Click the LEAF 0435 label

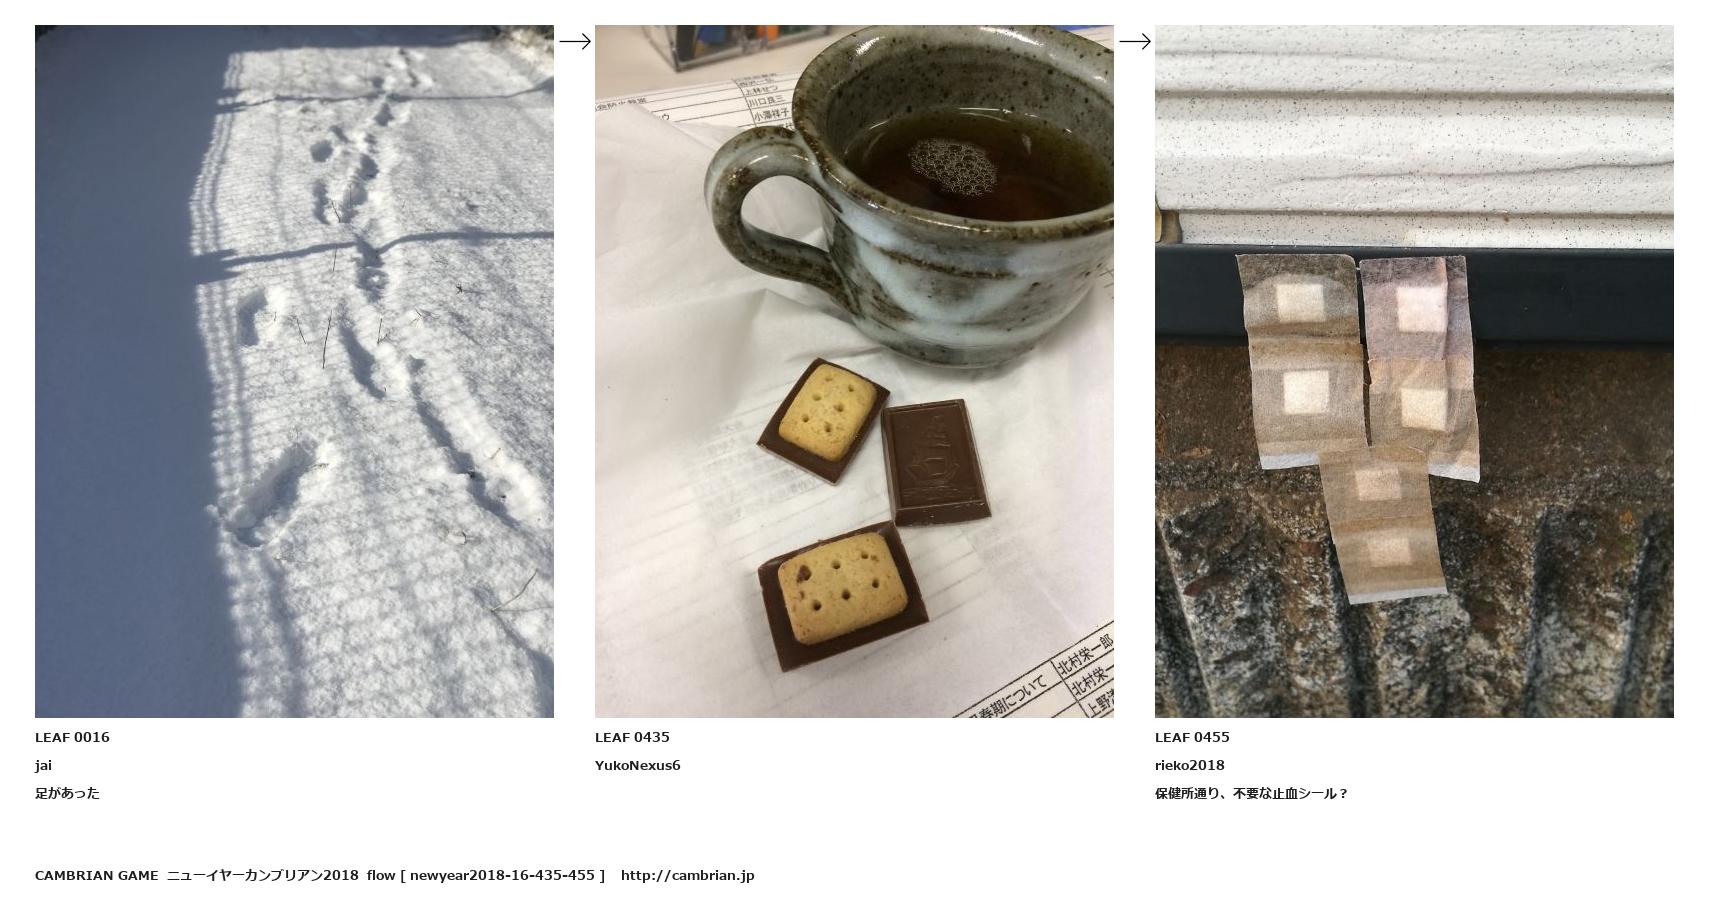pos(632,737)
